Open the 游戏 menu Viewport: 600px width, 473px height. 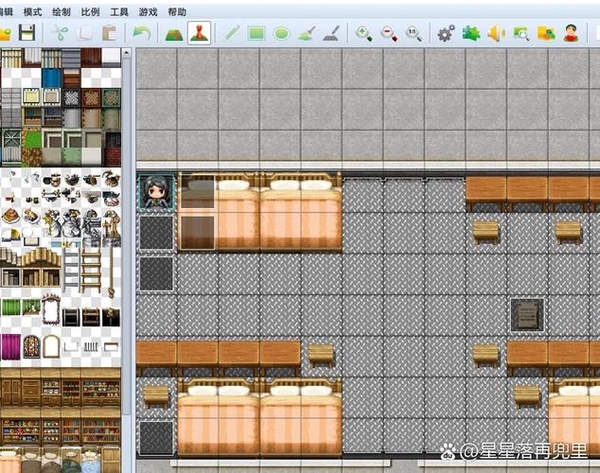pyautogui.click(x=148, y=12)
